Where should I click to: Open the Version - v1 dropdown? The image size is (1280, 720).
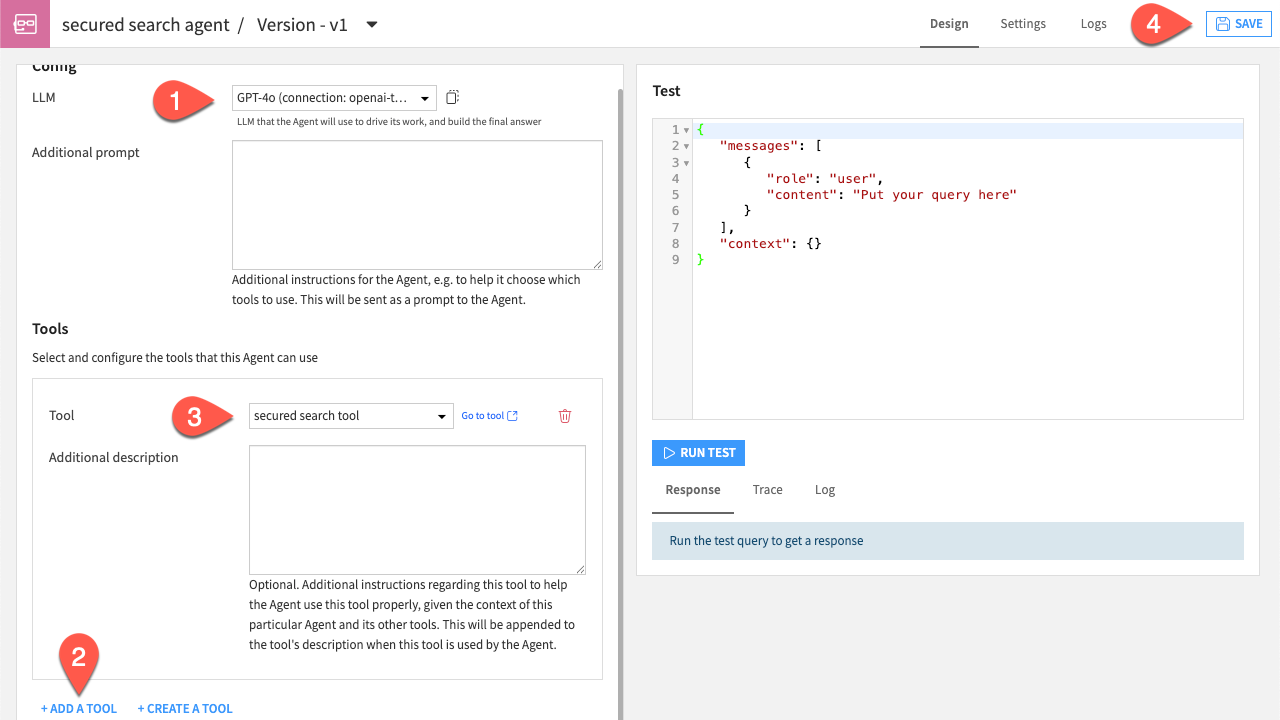point(371,24)
